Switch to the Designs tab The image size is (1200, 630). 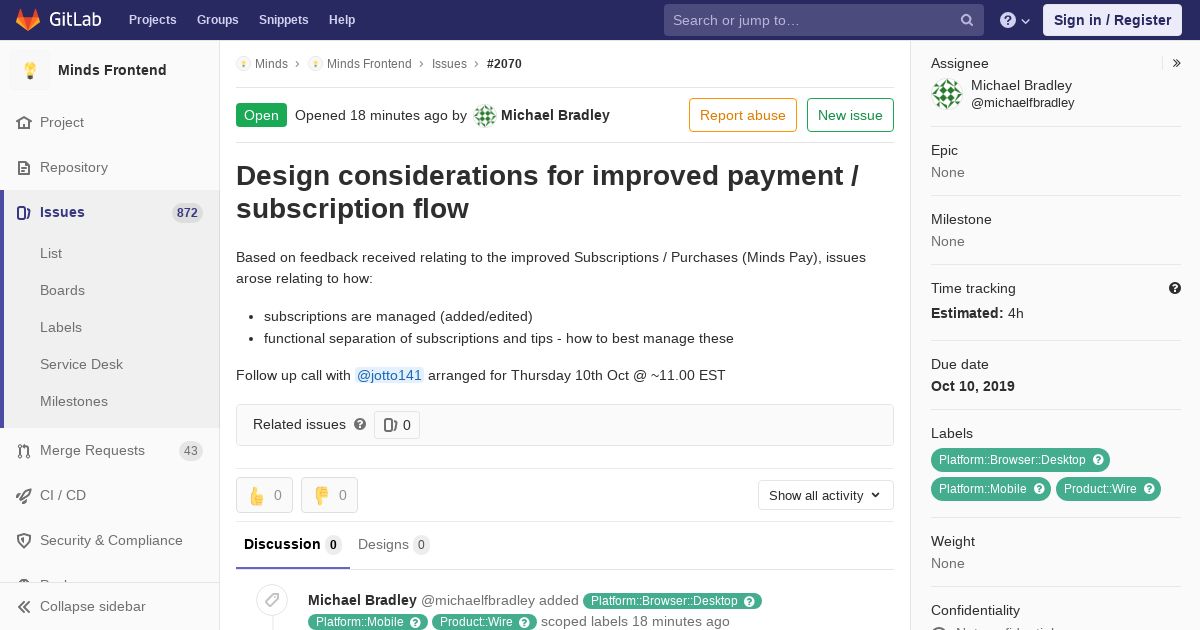click(394, 545)
